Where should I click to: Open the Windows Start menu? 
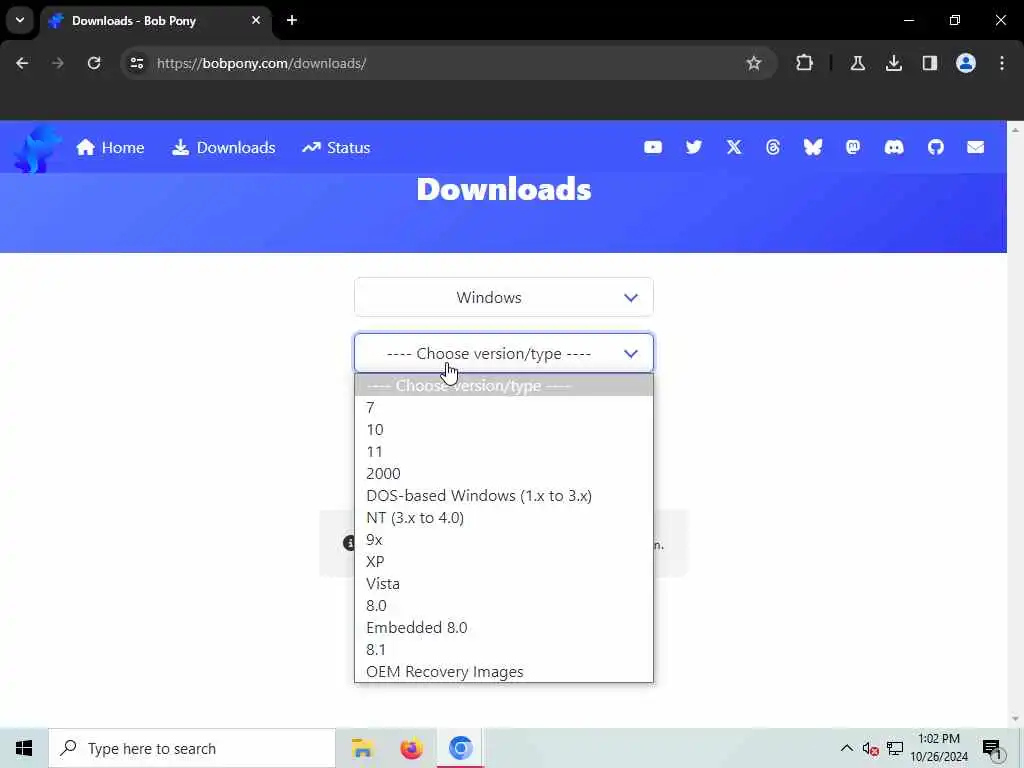pyautogui.click(x=24, y=748)
